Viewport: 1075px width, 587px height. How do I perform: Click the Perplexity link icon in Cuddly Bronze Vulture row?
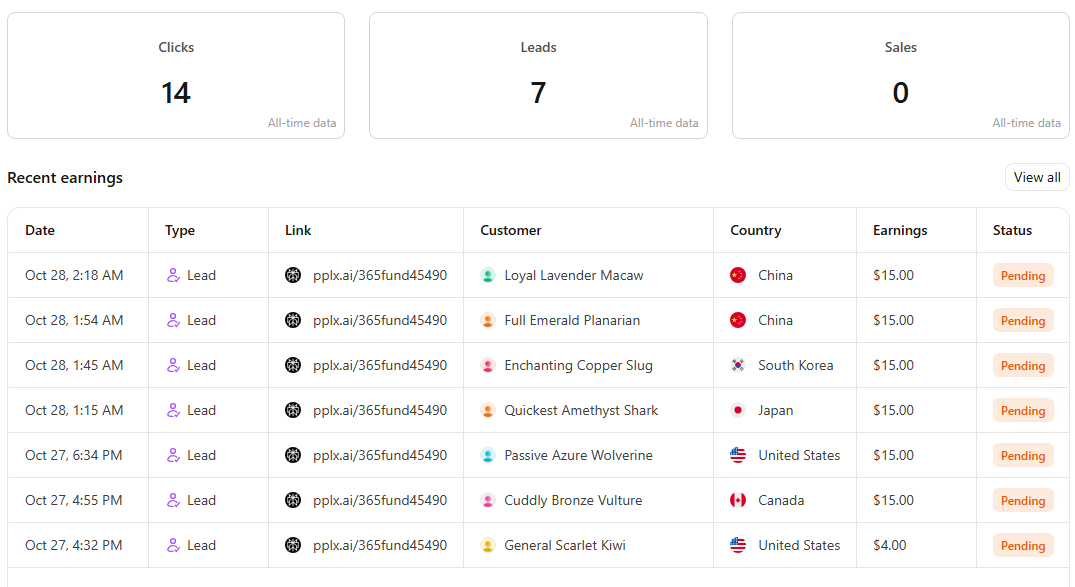[x=293, y=500]
